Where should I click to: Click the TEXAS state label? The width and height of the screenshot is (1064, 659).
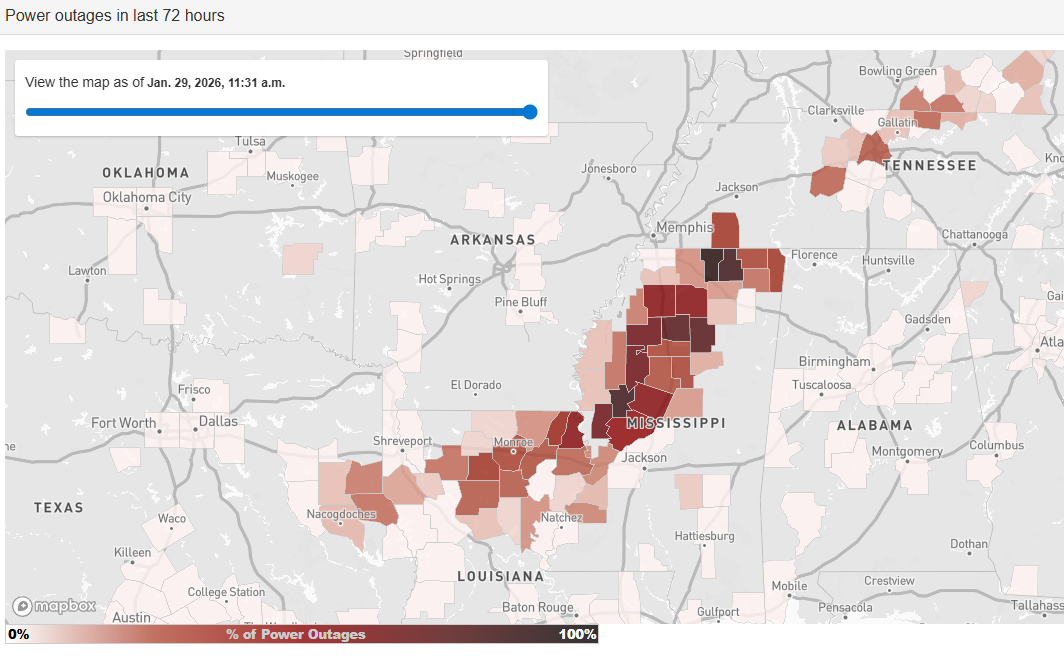point(59,507)
